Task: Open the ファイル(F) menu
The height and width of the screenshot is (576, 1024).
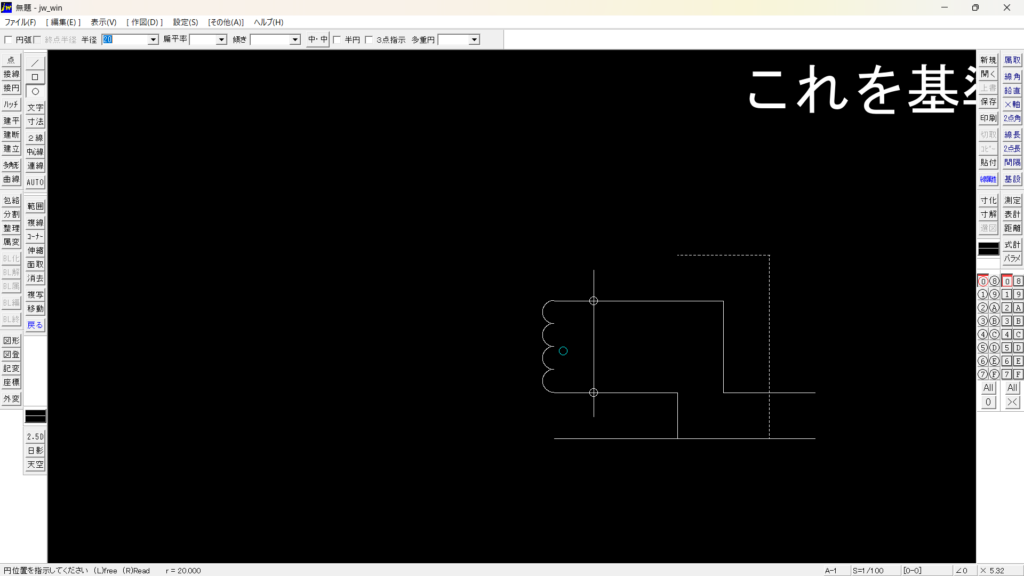Action: [20, 22]
